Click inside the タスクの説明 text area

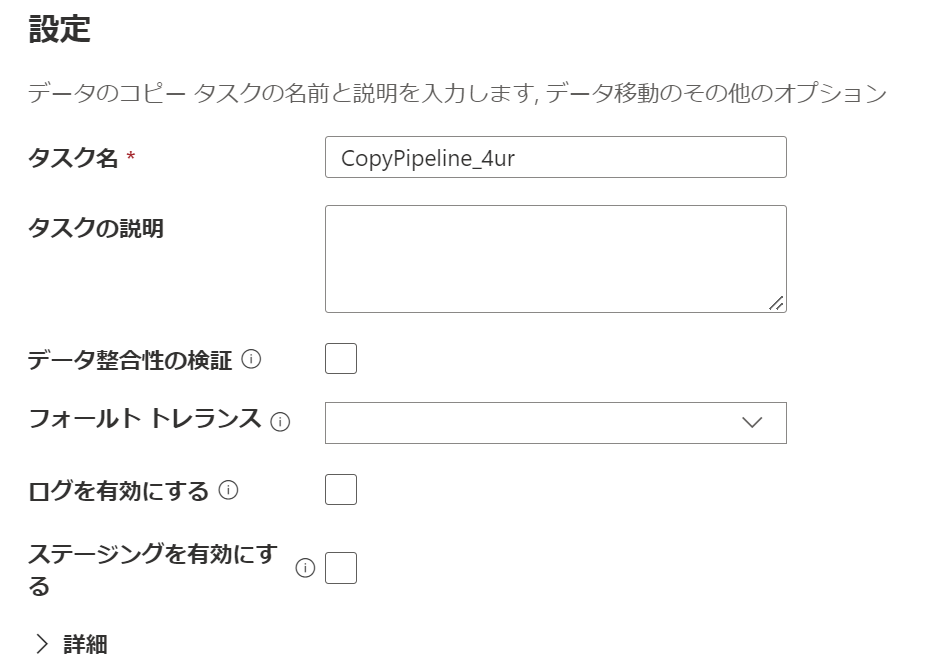556,259
